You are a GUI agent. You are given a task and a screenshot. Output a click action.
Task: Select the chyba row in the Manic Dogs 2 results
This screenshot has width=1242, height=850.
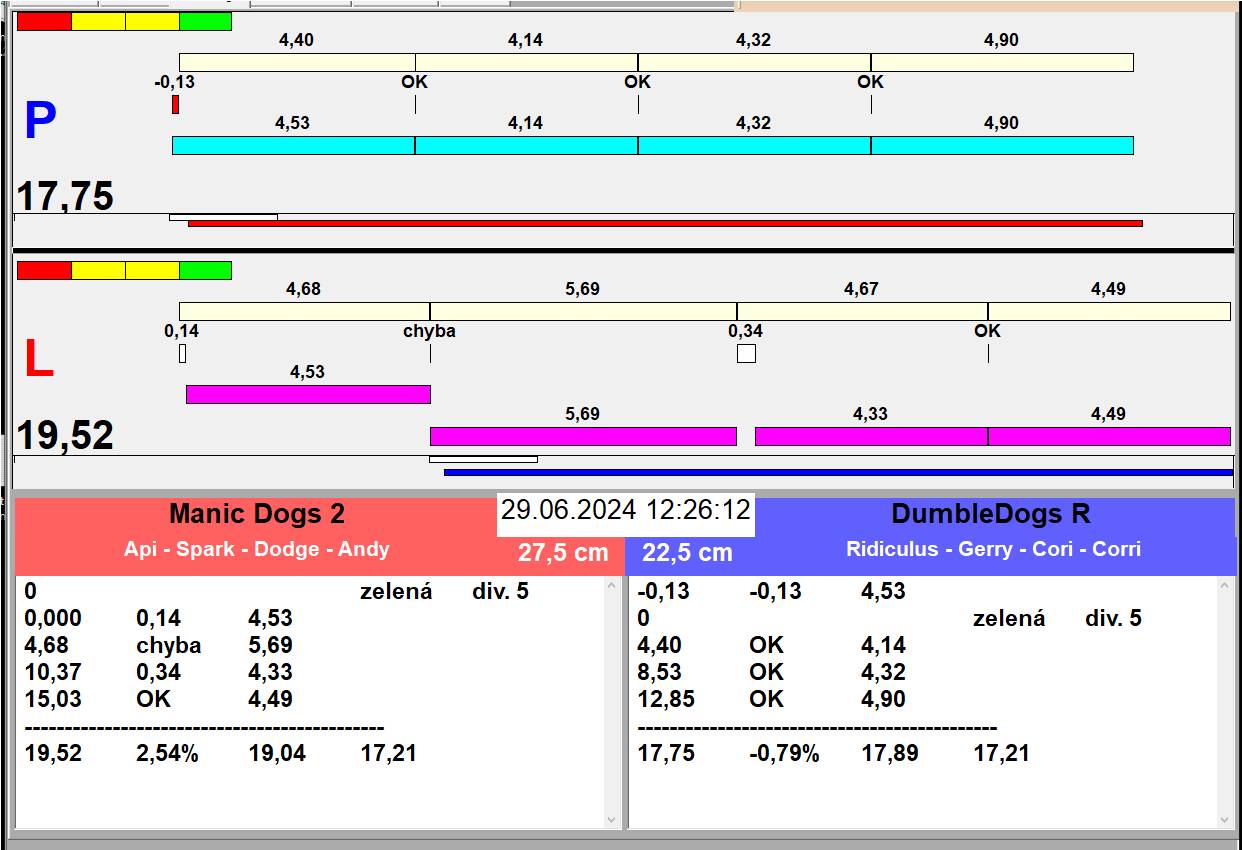tap(169, 645)
